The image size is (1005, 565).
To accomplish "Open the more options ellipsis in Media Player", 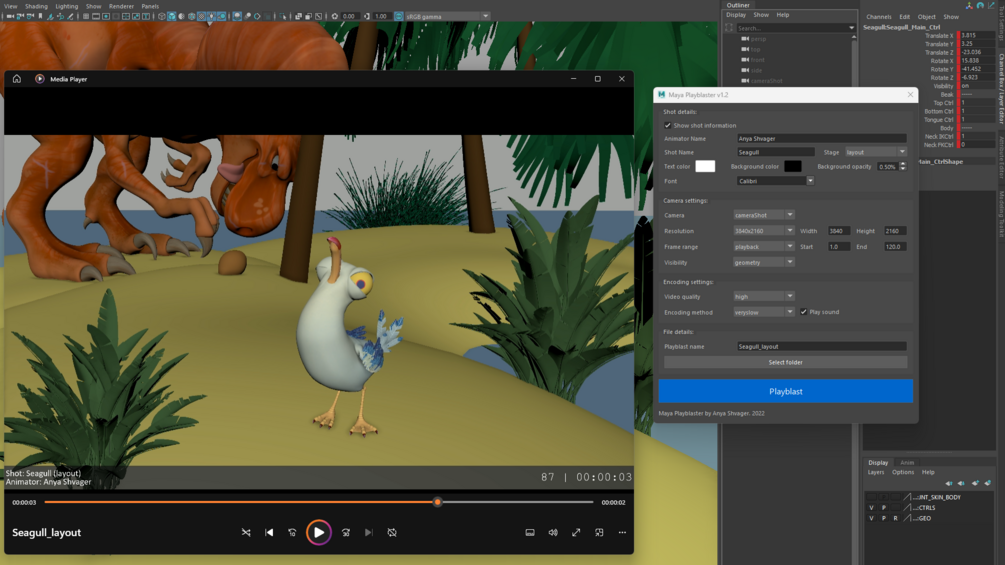I will point(622,532).
